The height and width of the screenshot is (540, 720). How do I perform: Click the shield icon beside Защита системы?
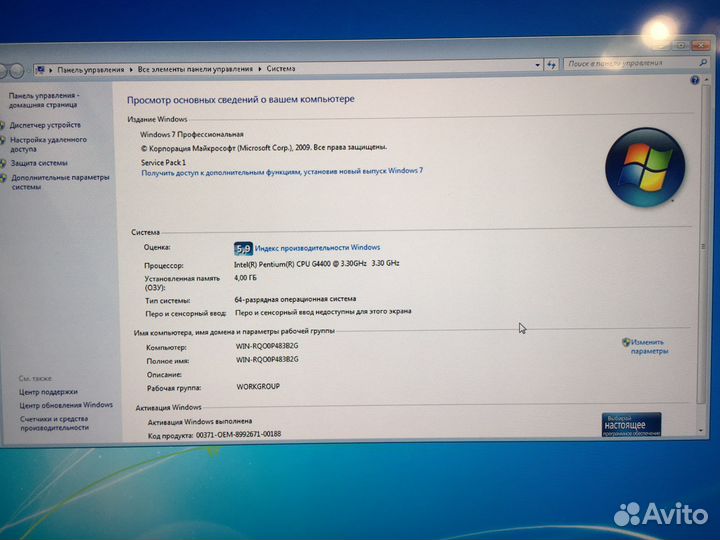coord(3,163)
